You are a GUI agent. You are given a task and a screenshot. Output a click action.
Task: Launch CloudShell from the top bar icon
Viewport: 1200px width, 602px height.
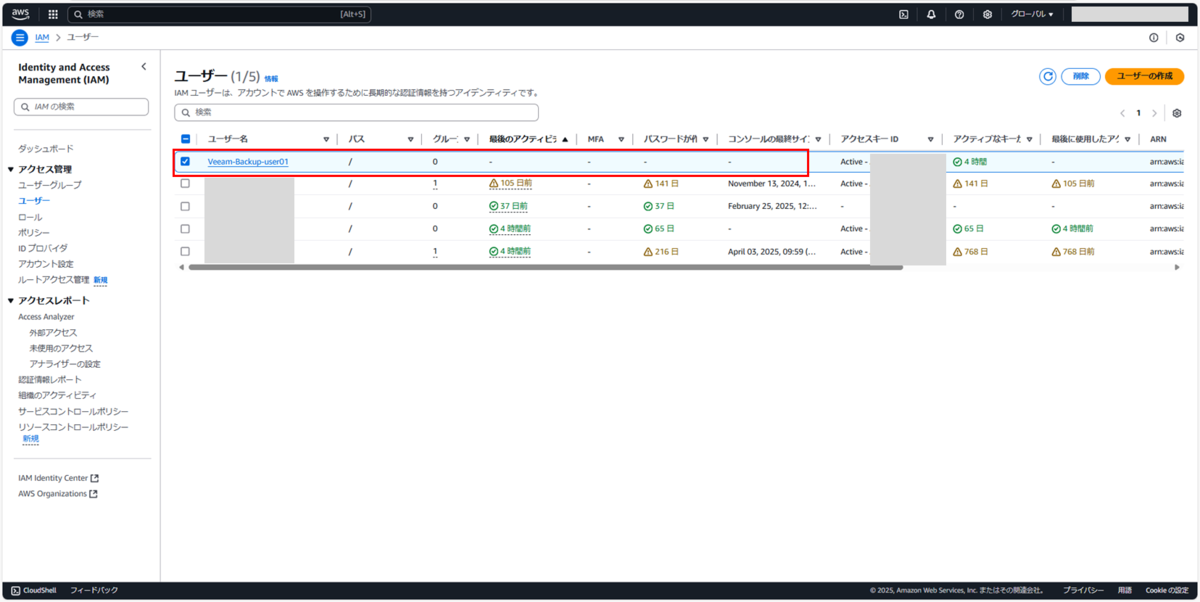[x=903, y=14]
